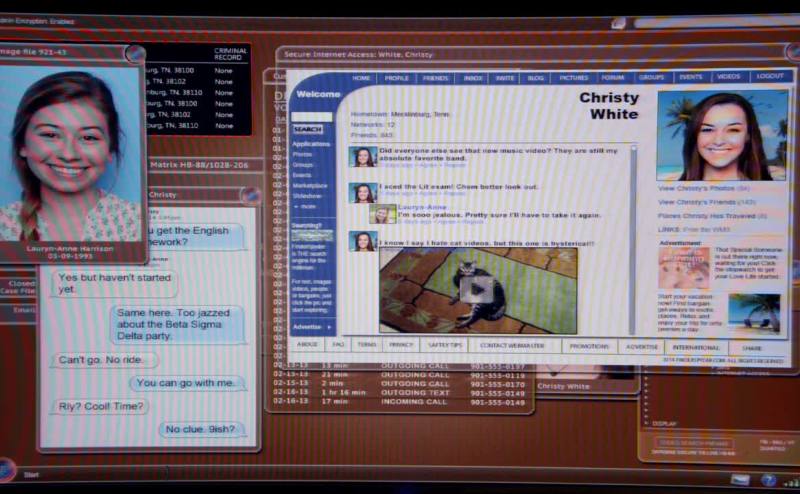Click Christy's avatar beside the music video post
Screen dimensions: 800x494
coord(362,157)
